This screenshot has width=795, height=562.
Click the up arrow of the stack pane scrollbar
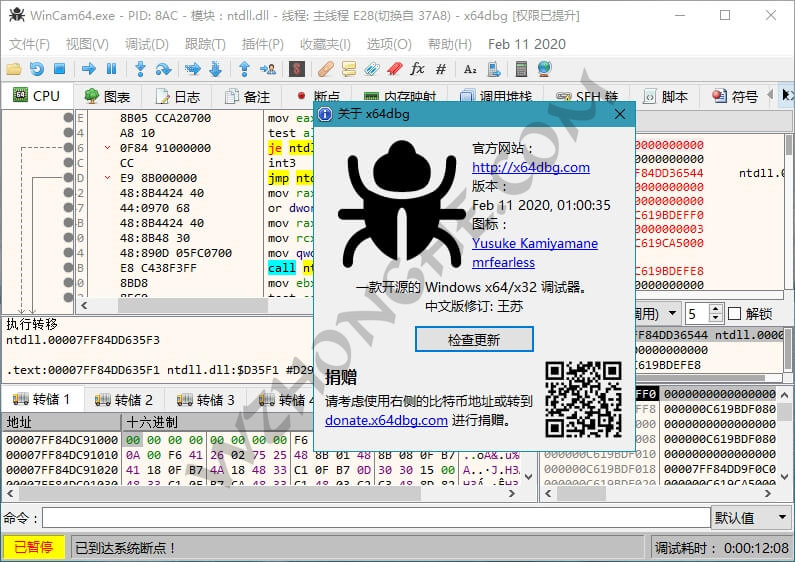784,395
